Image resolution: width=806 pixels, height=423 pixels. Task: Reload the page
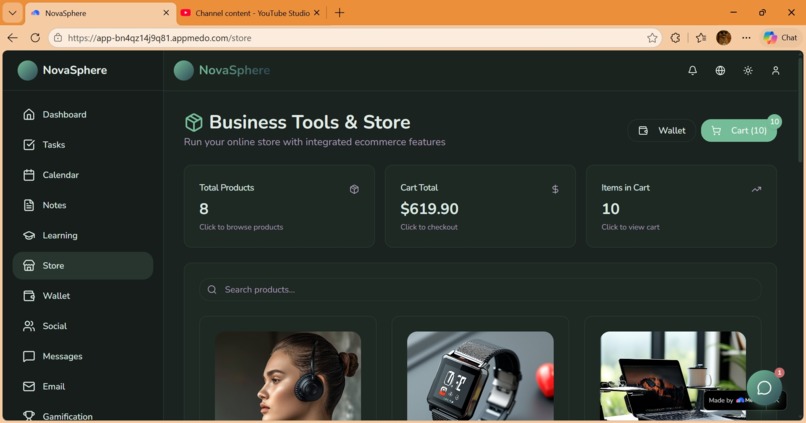pos(35,38)
